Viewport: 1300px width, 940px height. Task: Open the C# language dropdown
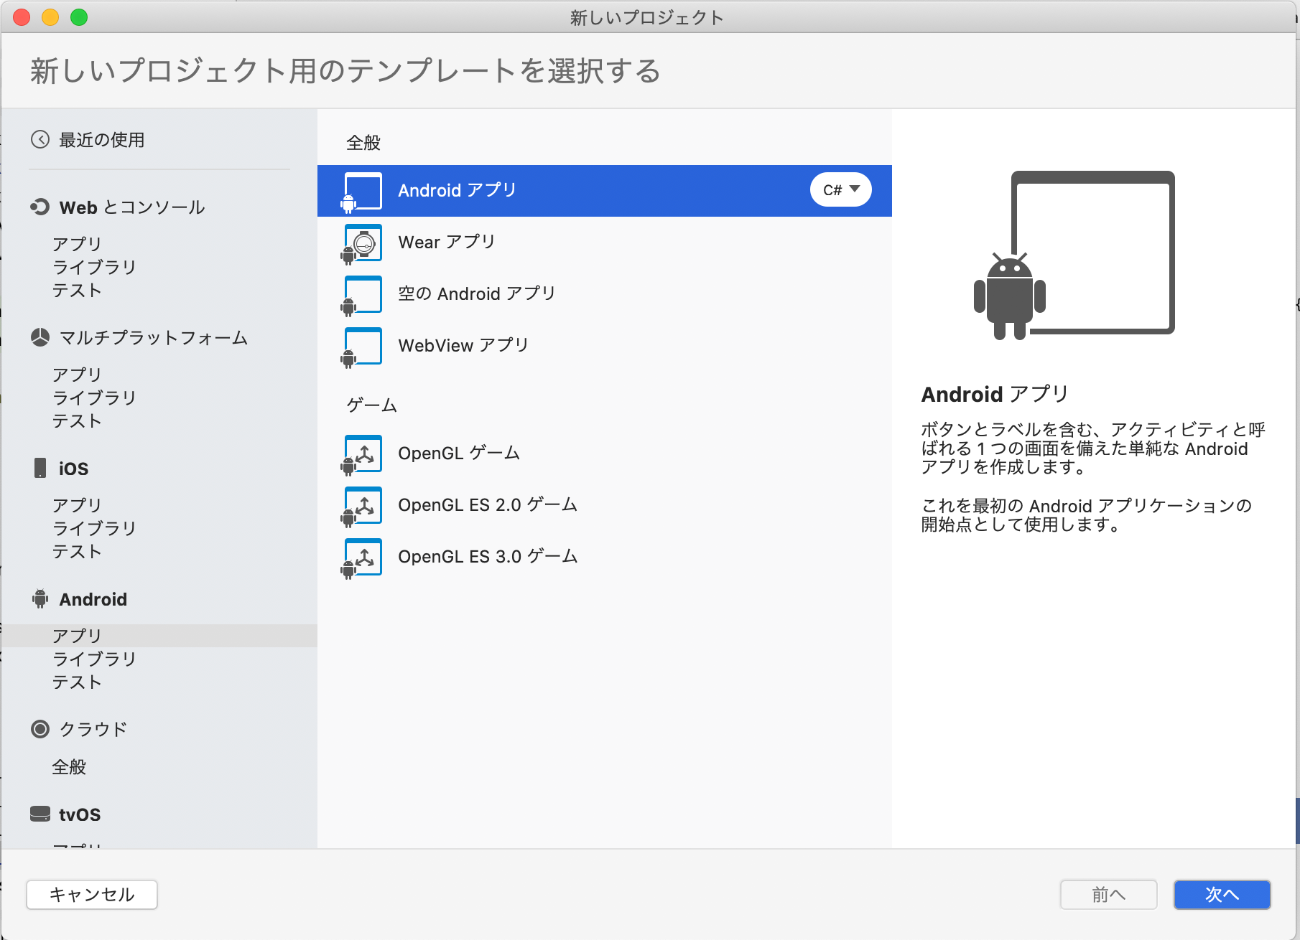(841, 190)
